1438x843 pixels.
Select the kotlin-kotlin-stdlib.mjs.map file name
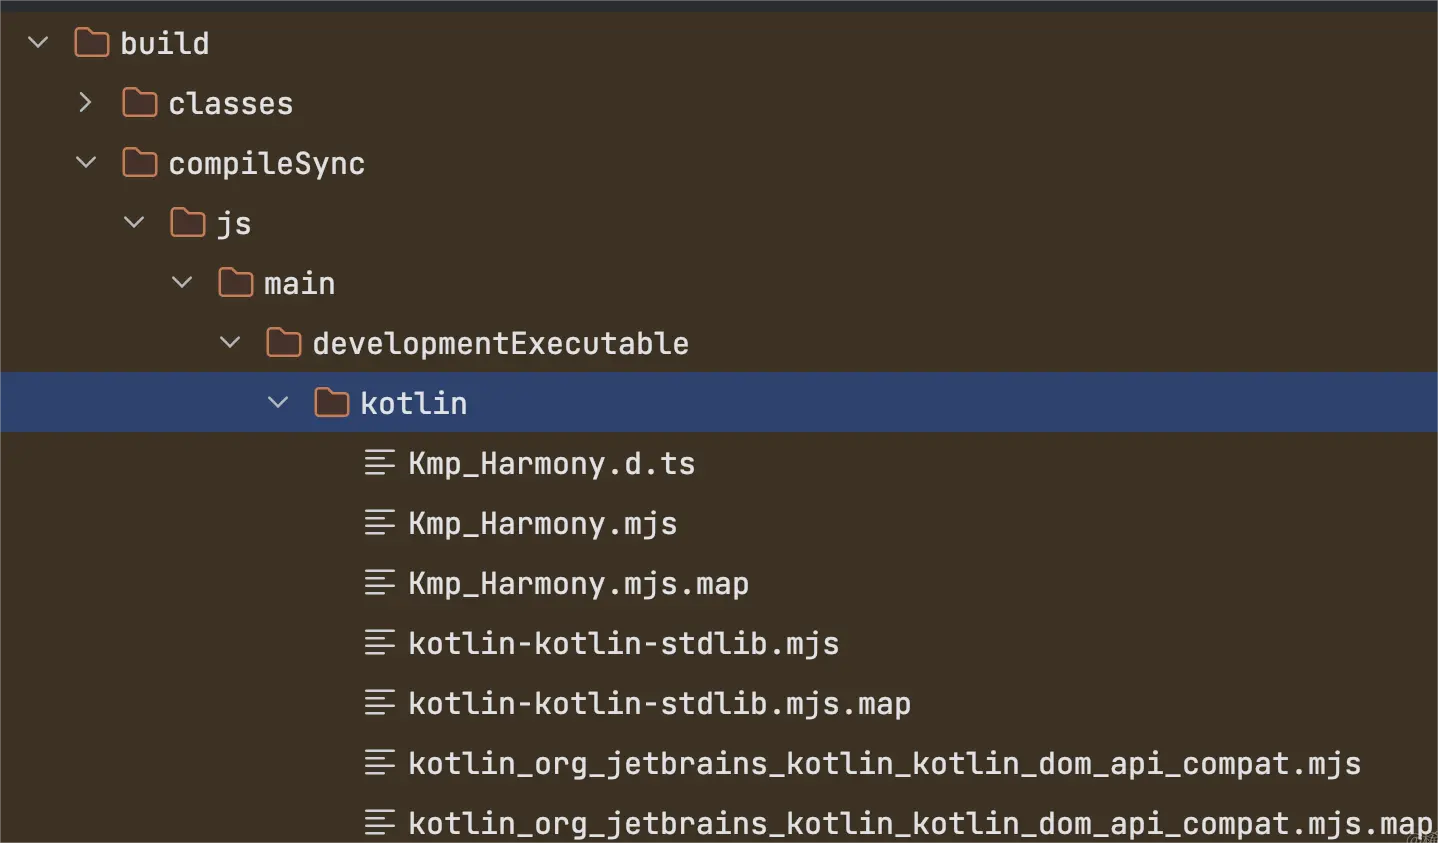[660, 703]
